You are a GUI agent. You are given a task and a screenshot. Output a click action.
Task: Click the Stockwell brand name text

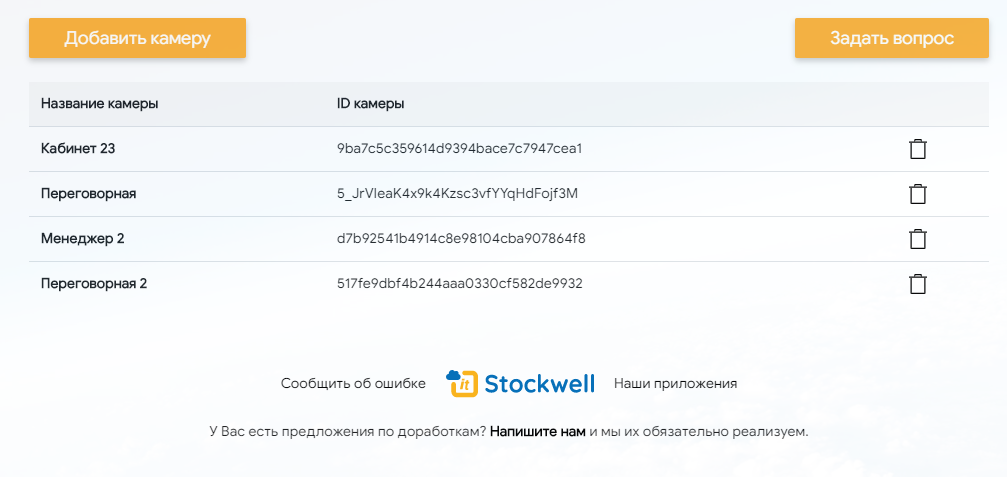539,383
